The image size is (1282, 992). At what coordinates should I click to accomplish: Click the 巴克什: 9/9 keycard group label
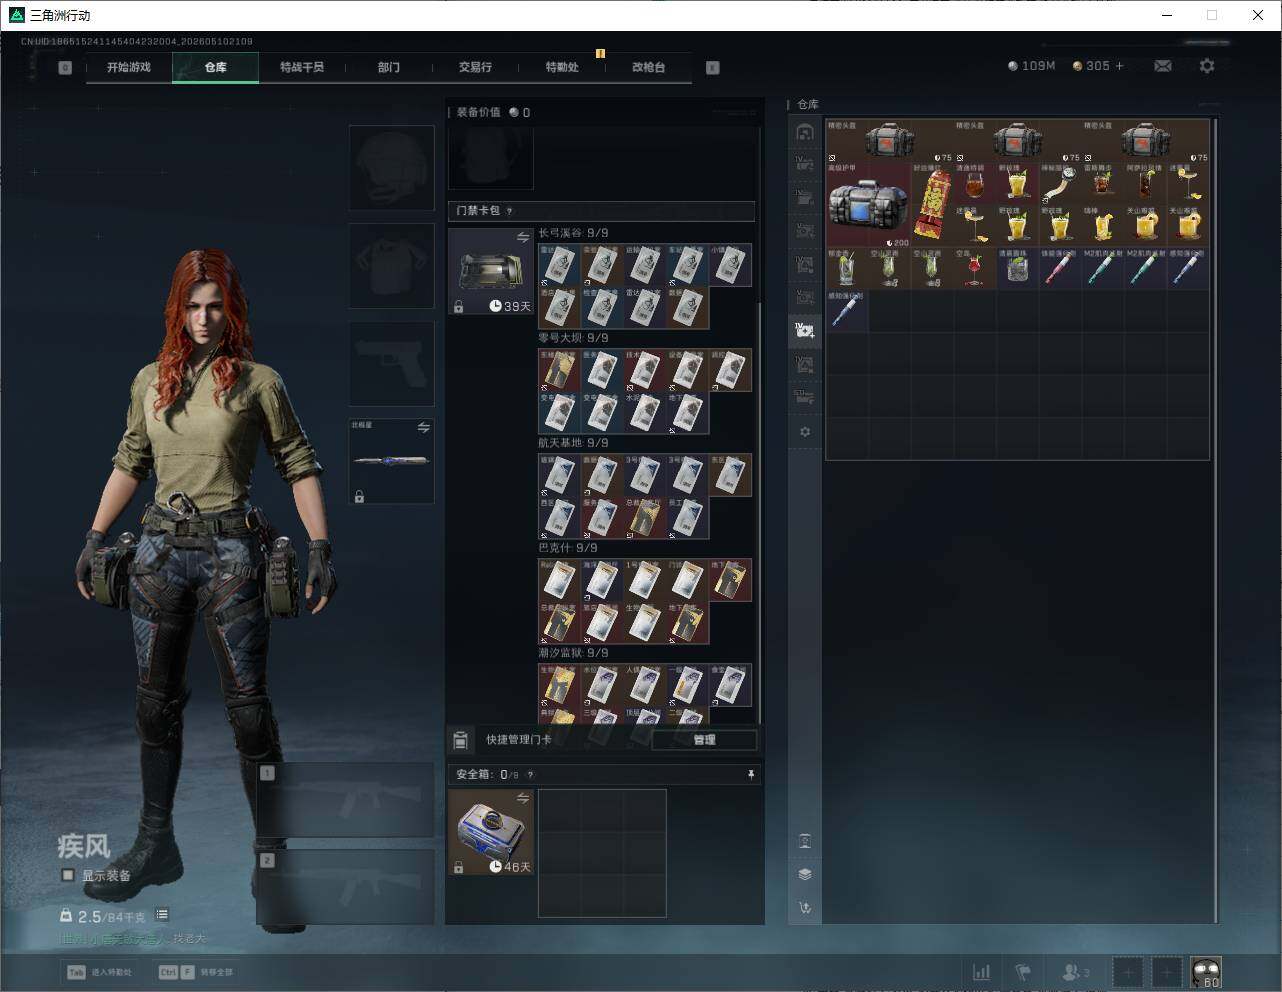coord(568,548)
